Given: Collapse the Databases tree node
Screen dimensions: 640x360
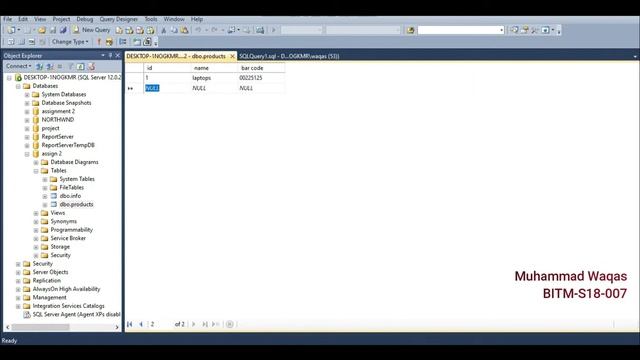Looking at the screenshot, I should (x=18, y=86).
